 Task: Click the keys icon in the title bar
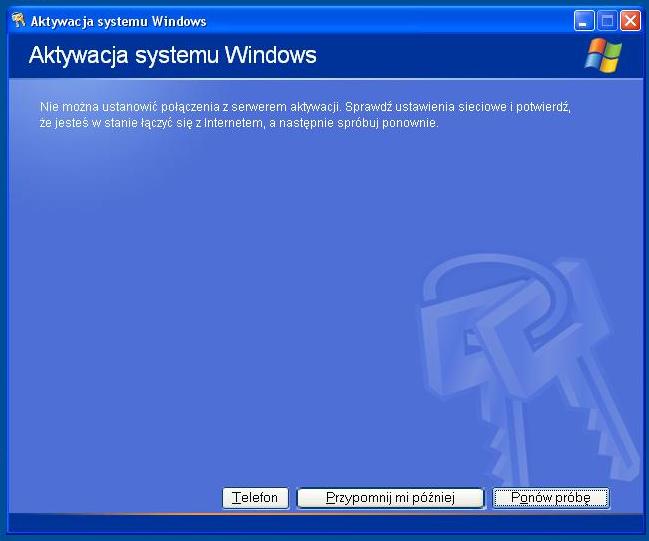point(17,20)
